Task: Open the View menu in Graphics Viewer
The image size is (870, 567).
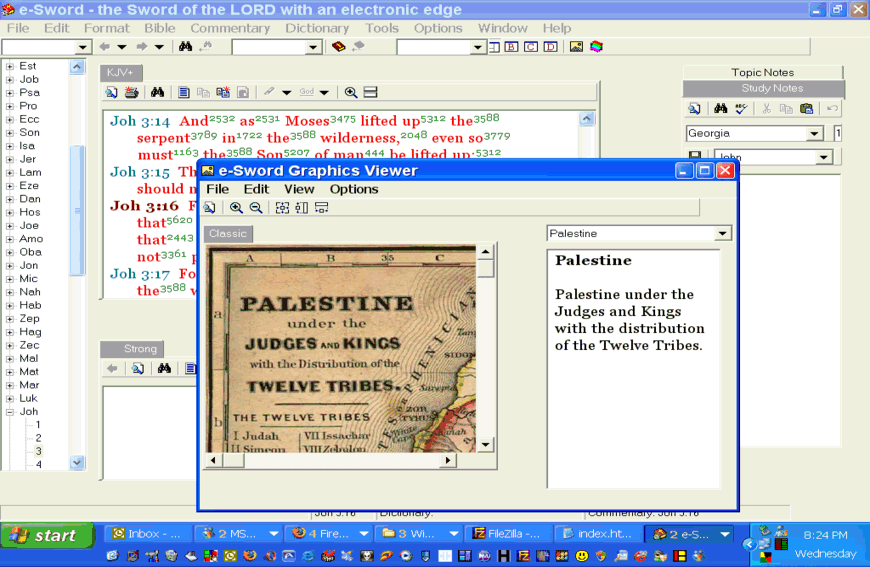Action: click(x=299, y=189)
